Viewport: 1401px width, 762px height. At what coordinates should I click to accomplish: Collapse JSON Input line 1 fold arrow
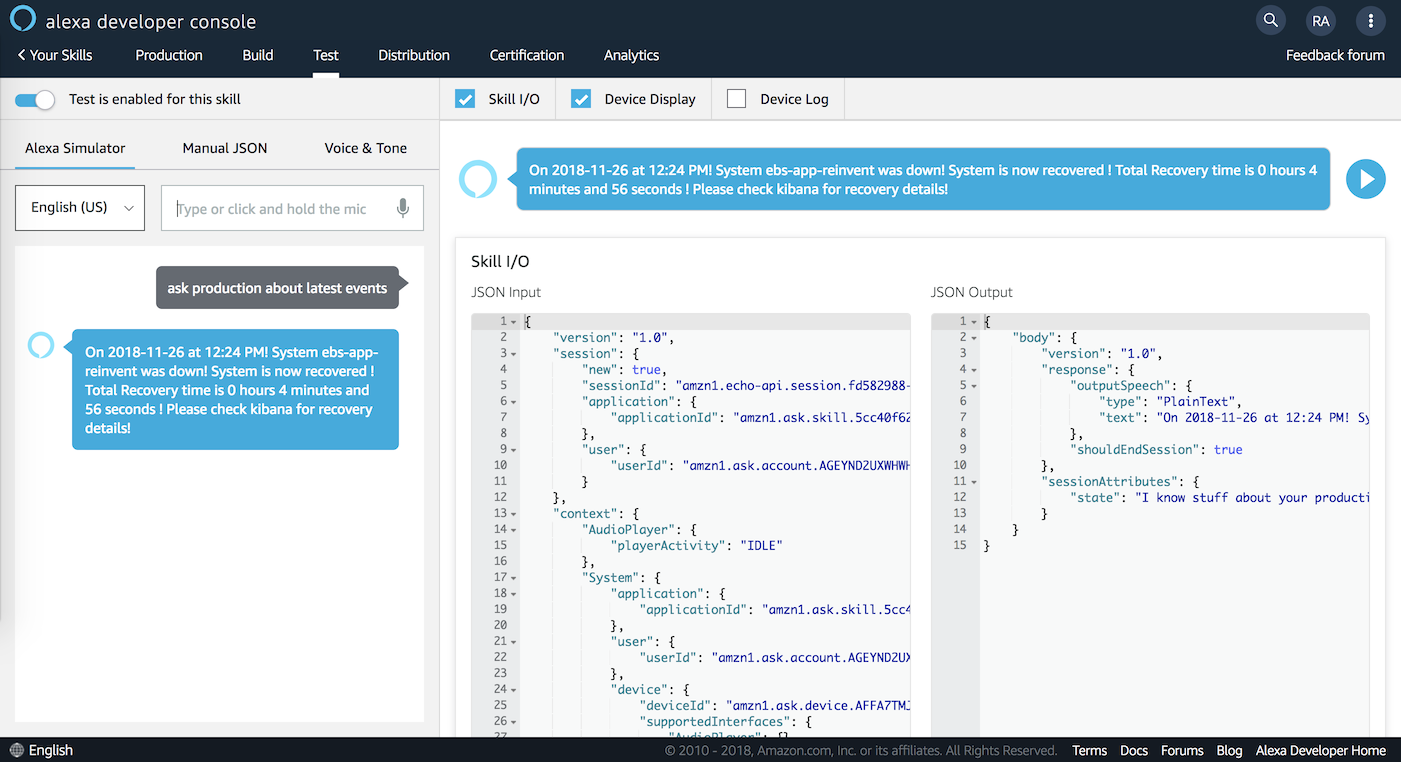[514, 322]
